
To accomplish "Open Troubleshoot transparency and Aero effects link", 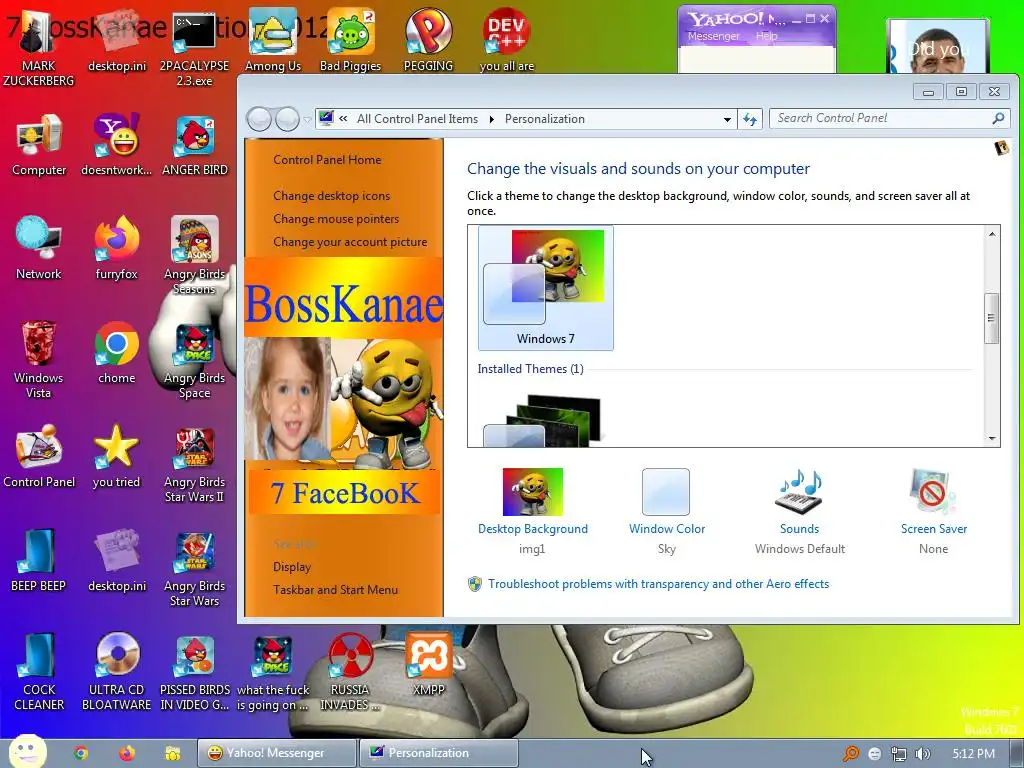I will (658, 584).
